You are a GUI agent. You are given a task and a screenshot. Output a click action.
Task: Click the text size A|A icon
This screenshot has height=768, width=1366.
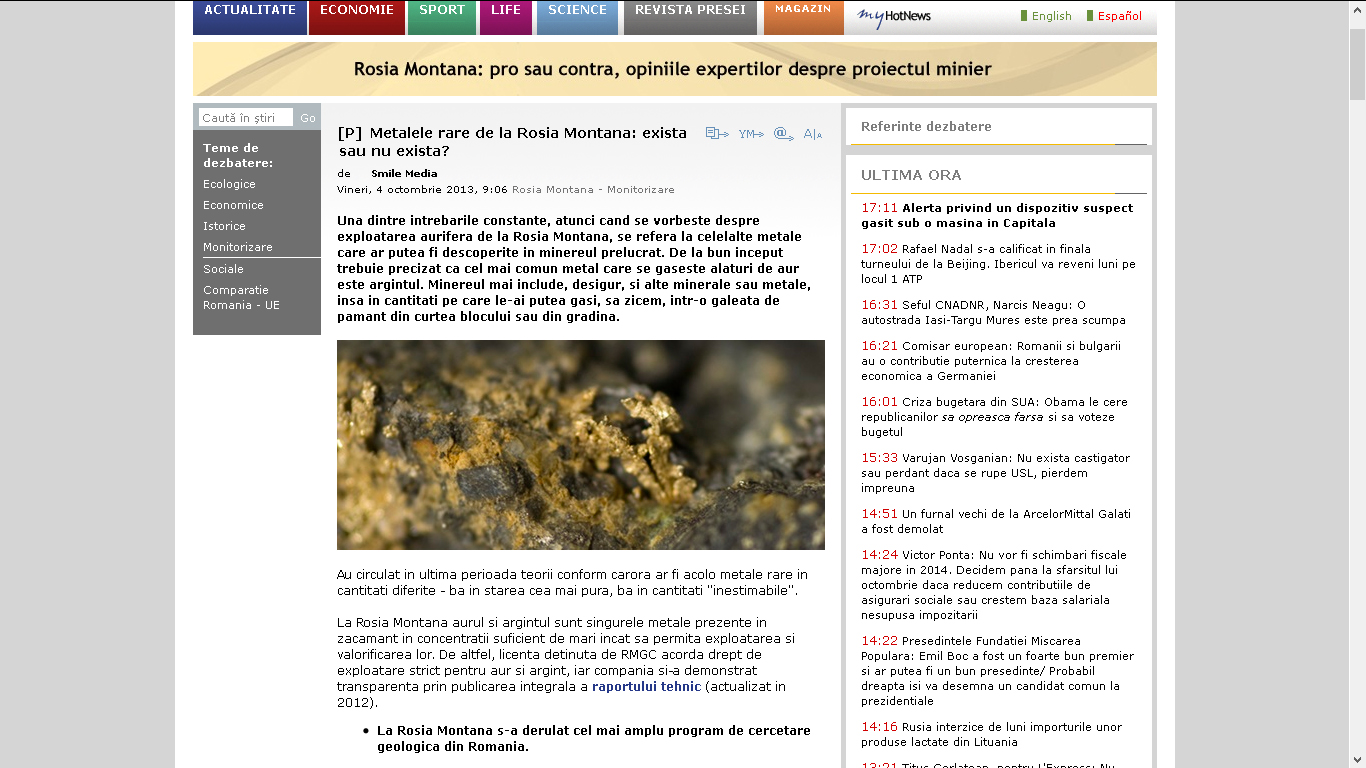[812, 134]
